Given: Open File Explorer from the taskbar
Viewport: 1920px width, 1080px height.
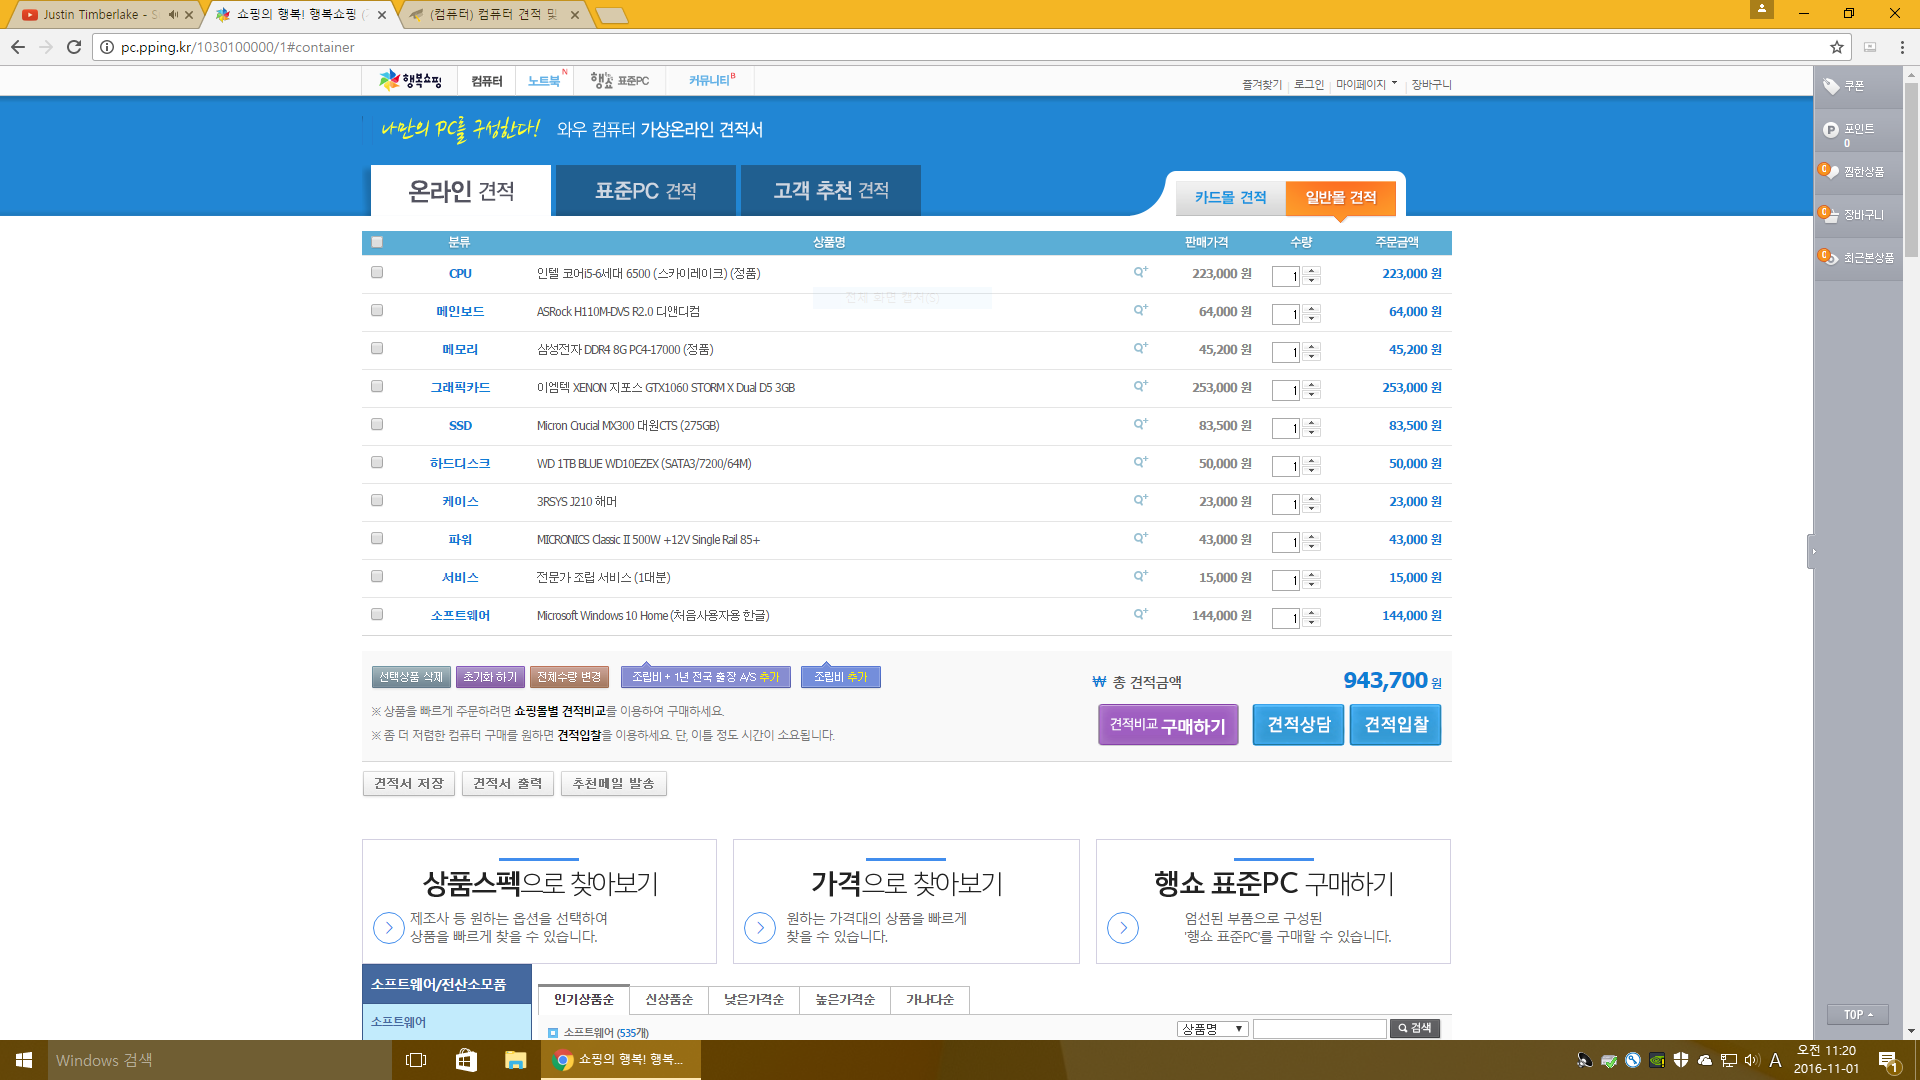Looking at the screenshot, I should point(515,1060).
